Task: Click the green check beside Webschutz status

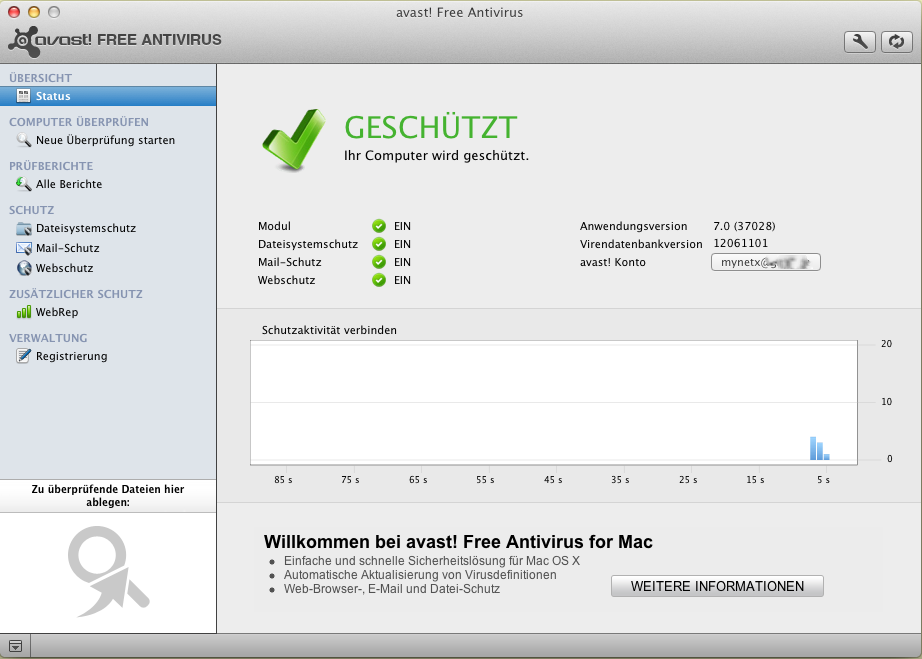Action: click(x=379, y=280)
